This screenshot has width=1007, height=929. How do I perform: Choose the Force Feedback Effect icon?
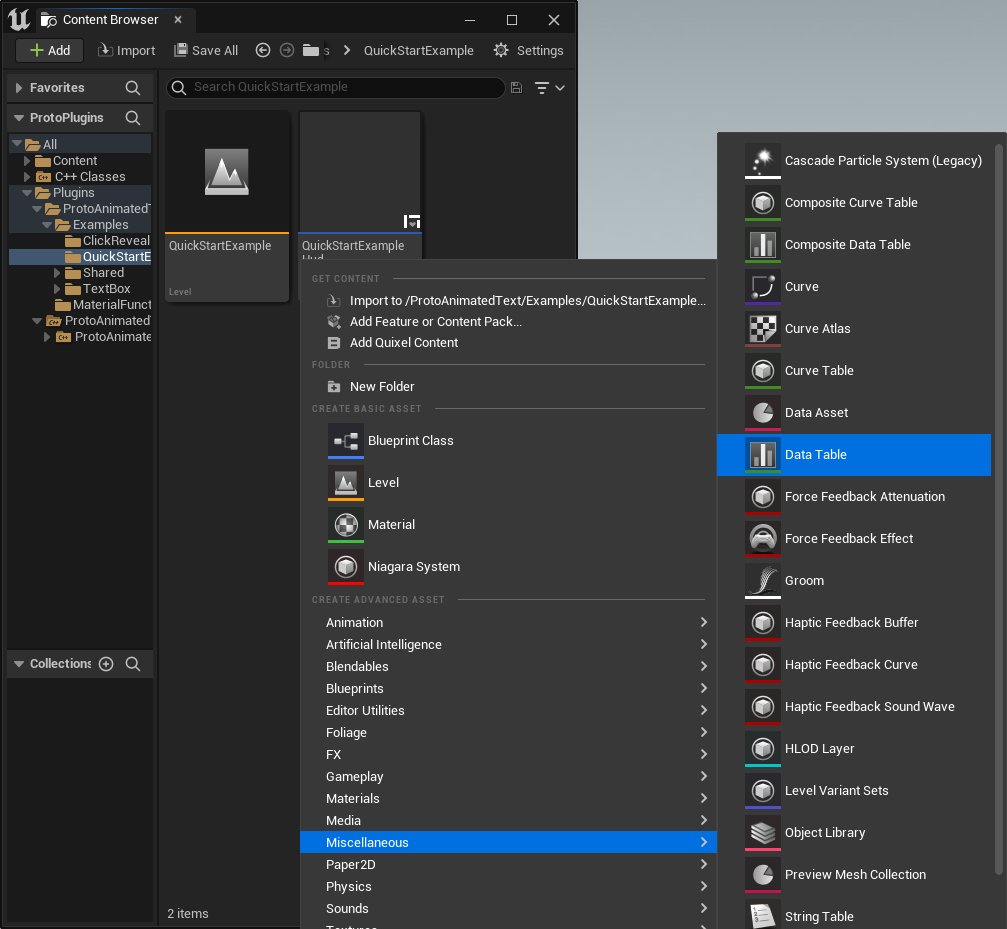tap(762, 539)
